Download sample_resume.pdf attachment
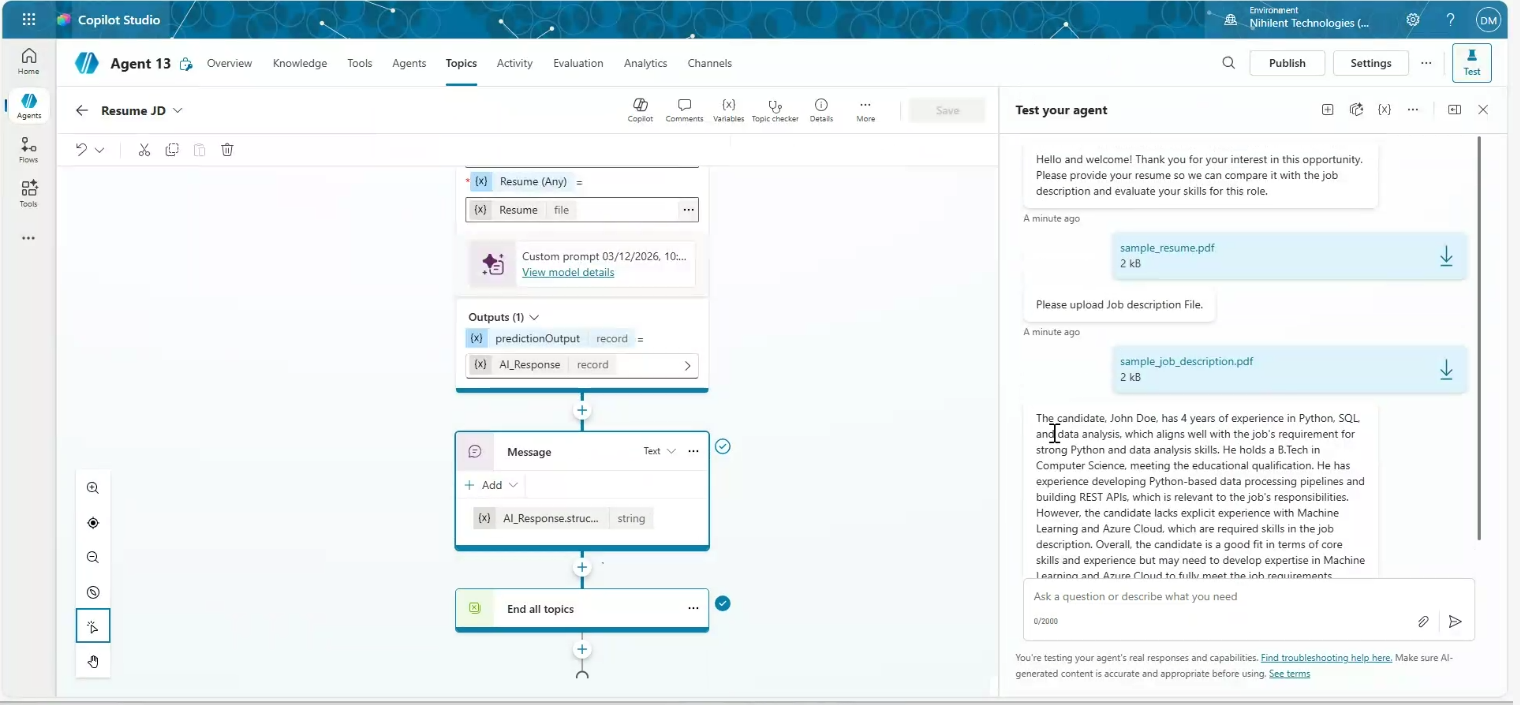 1445,257
